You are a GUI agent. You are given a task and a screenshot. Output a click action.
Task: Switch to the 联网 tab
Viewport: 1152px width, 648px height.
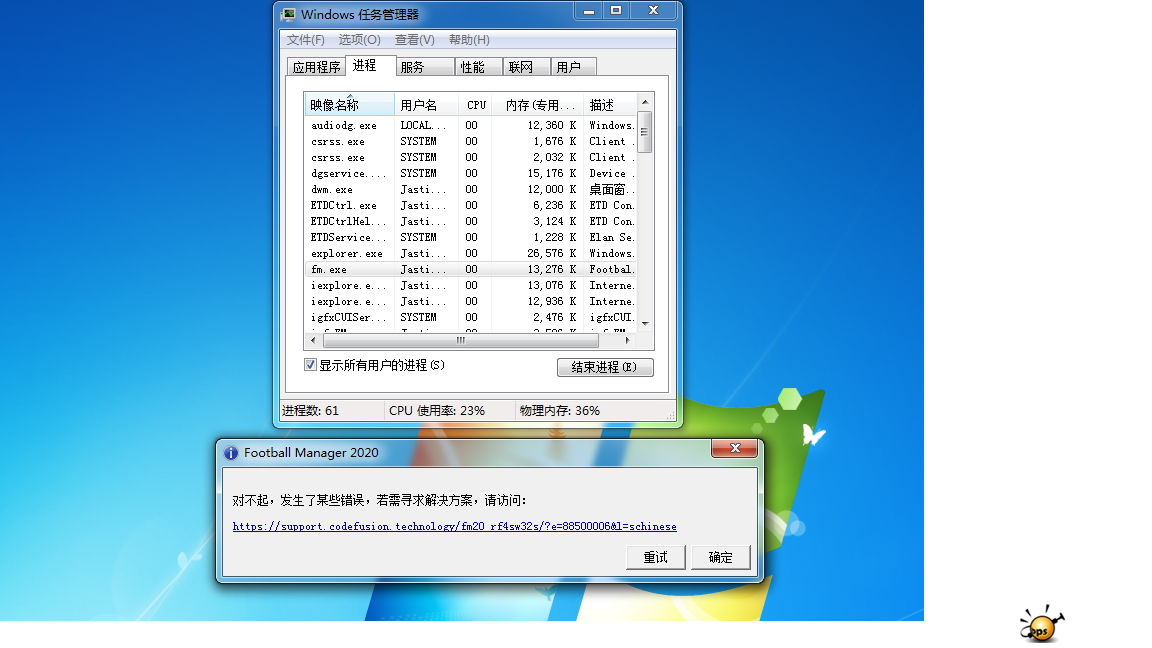(x=527, y=67)
